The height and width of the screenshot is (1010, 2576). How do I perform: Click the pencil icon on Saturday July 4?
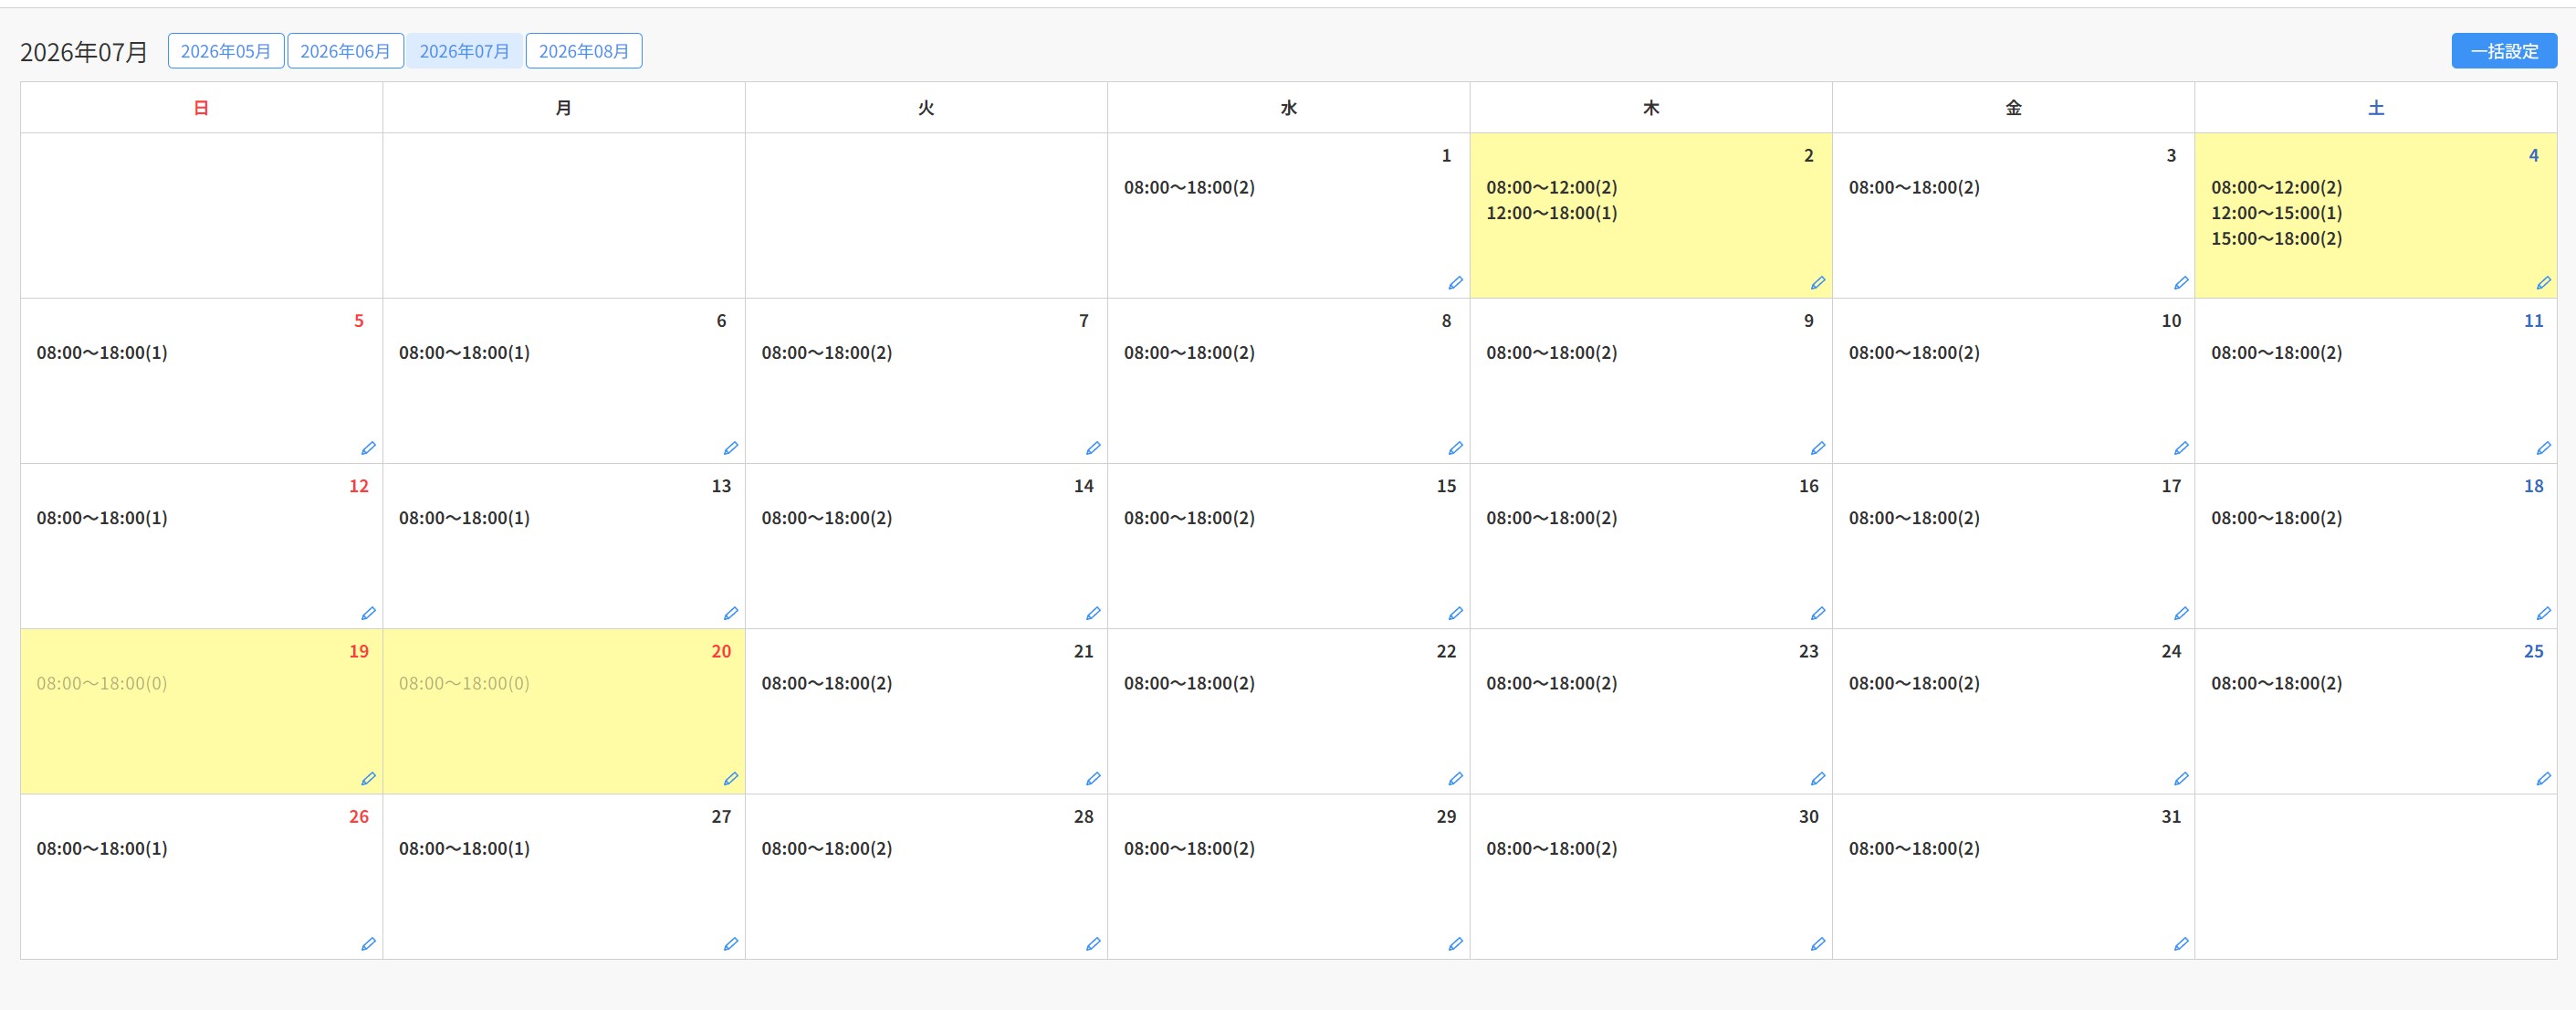(2543, 283)
